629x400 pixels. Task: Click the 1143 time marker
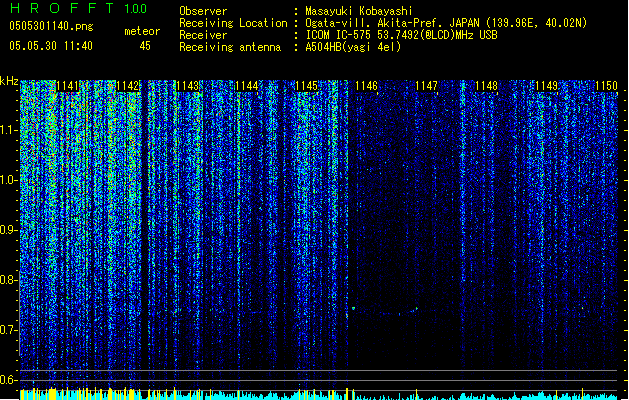click(x=187, y=86)
